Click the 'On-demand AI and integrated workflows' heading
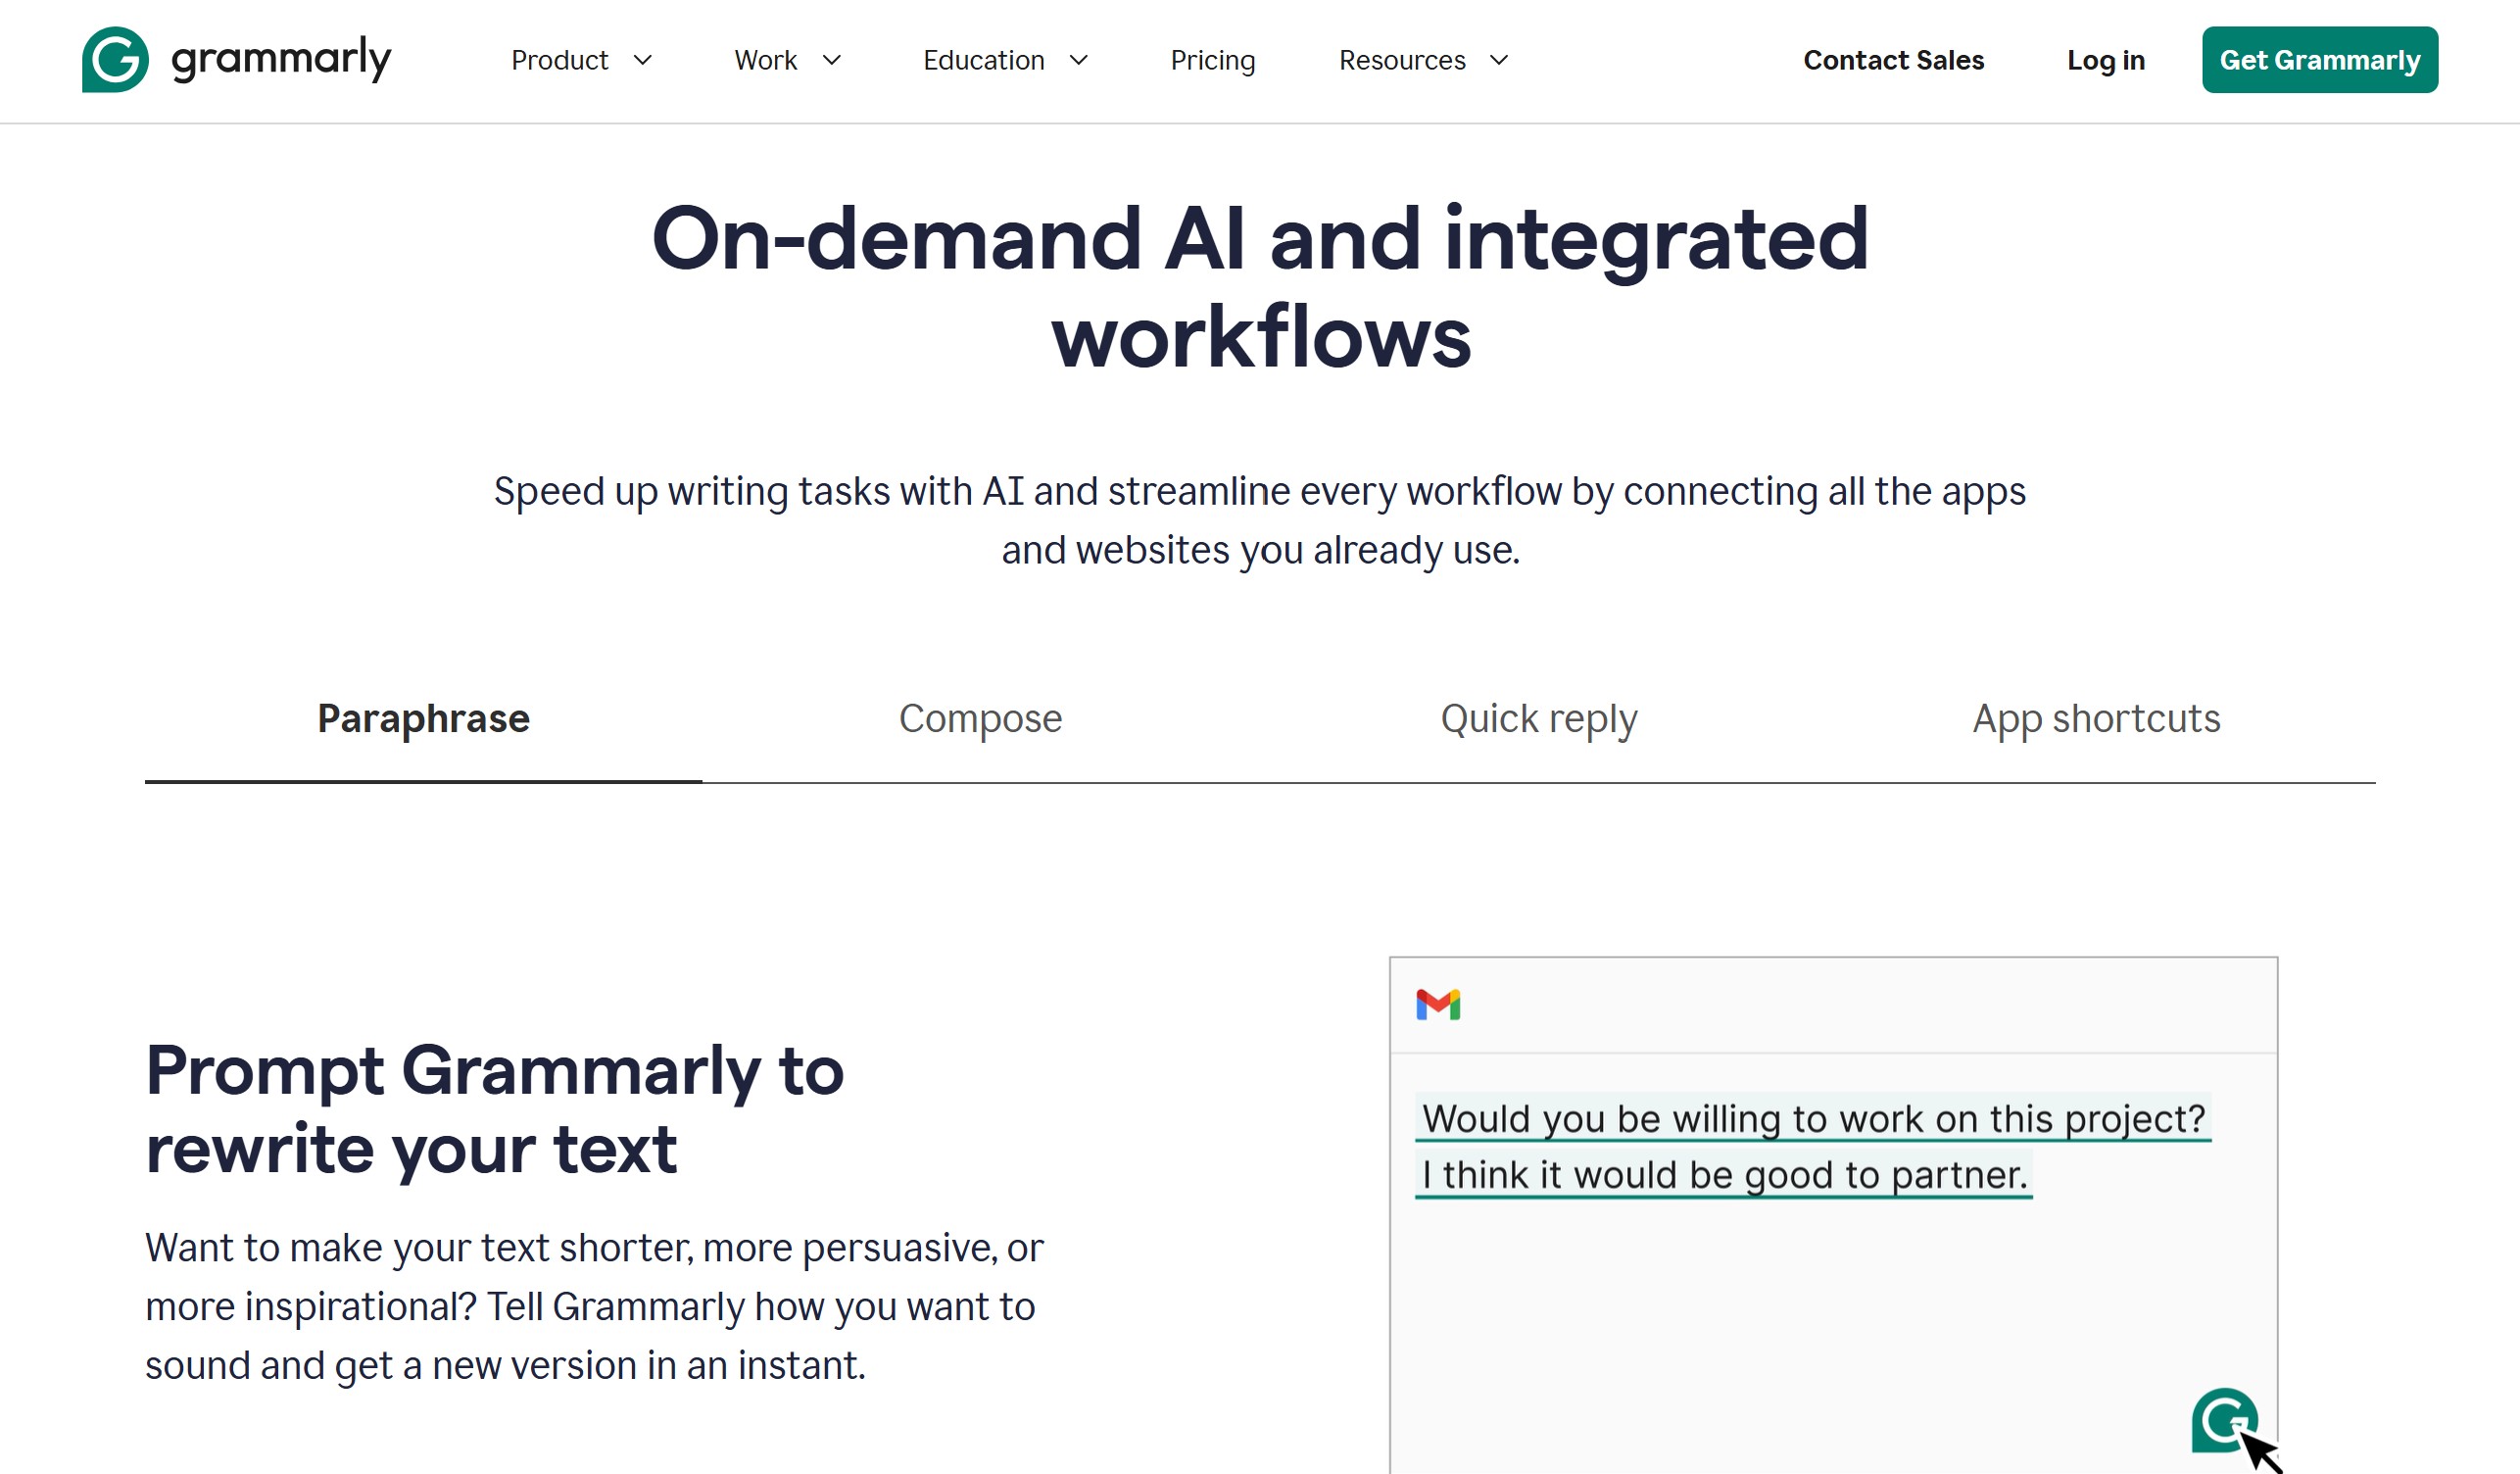Viewport: 2520px width, 1474px height. coord(1260,287)
